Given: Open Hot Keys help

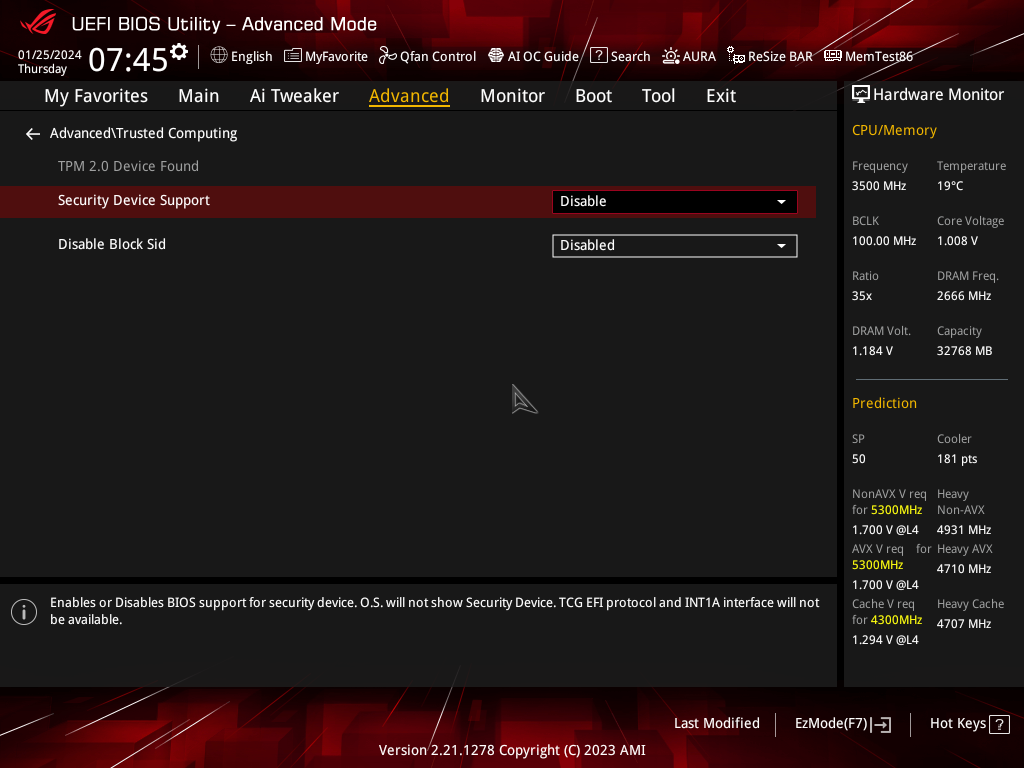Looking at the screenshot, I should (969, 724).
